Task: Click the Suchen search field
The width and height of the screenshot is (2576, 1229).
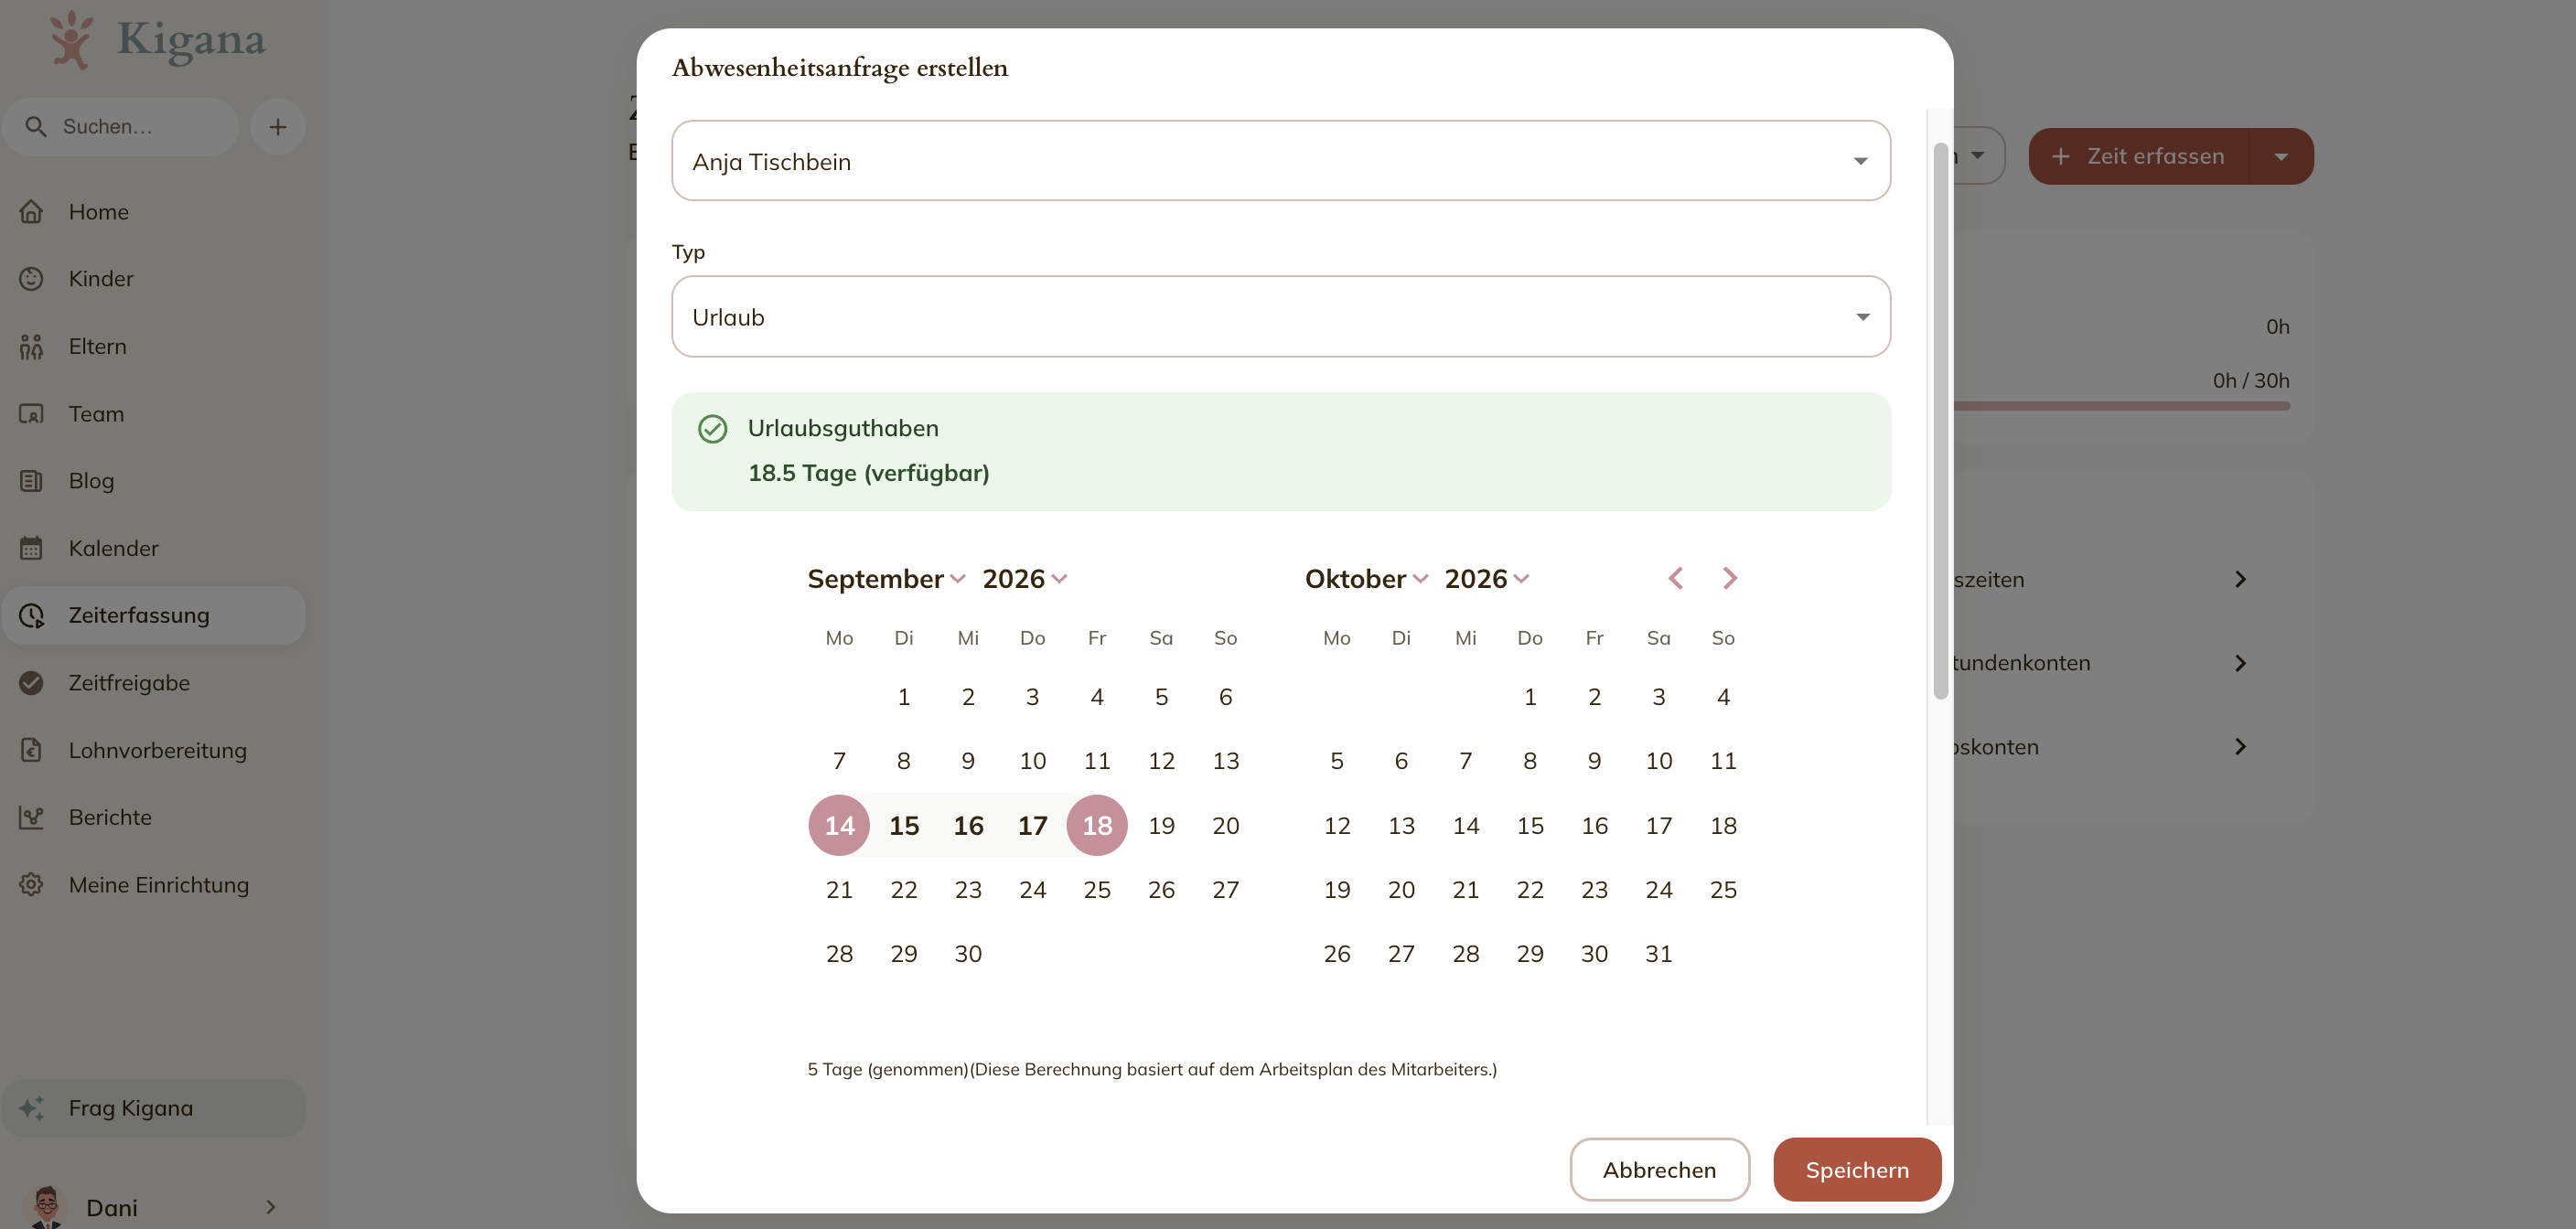Action: [121, 127]
